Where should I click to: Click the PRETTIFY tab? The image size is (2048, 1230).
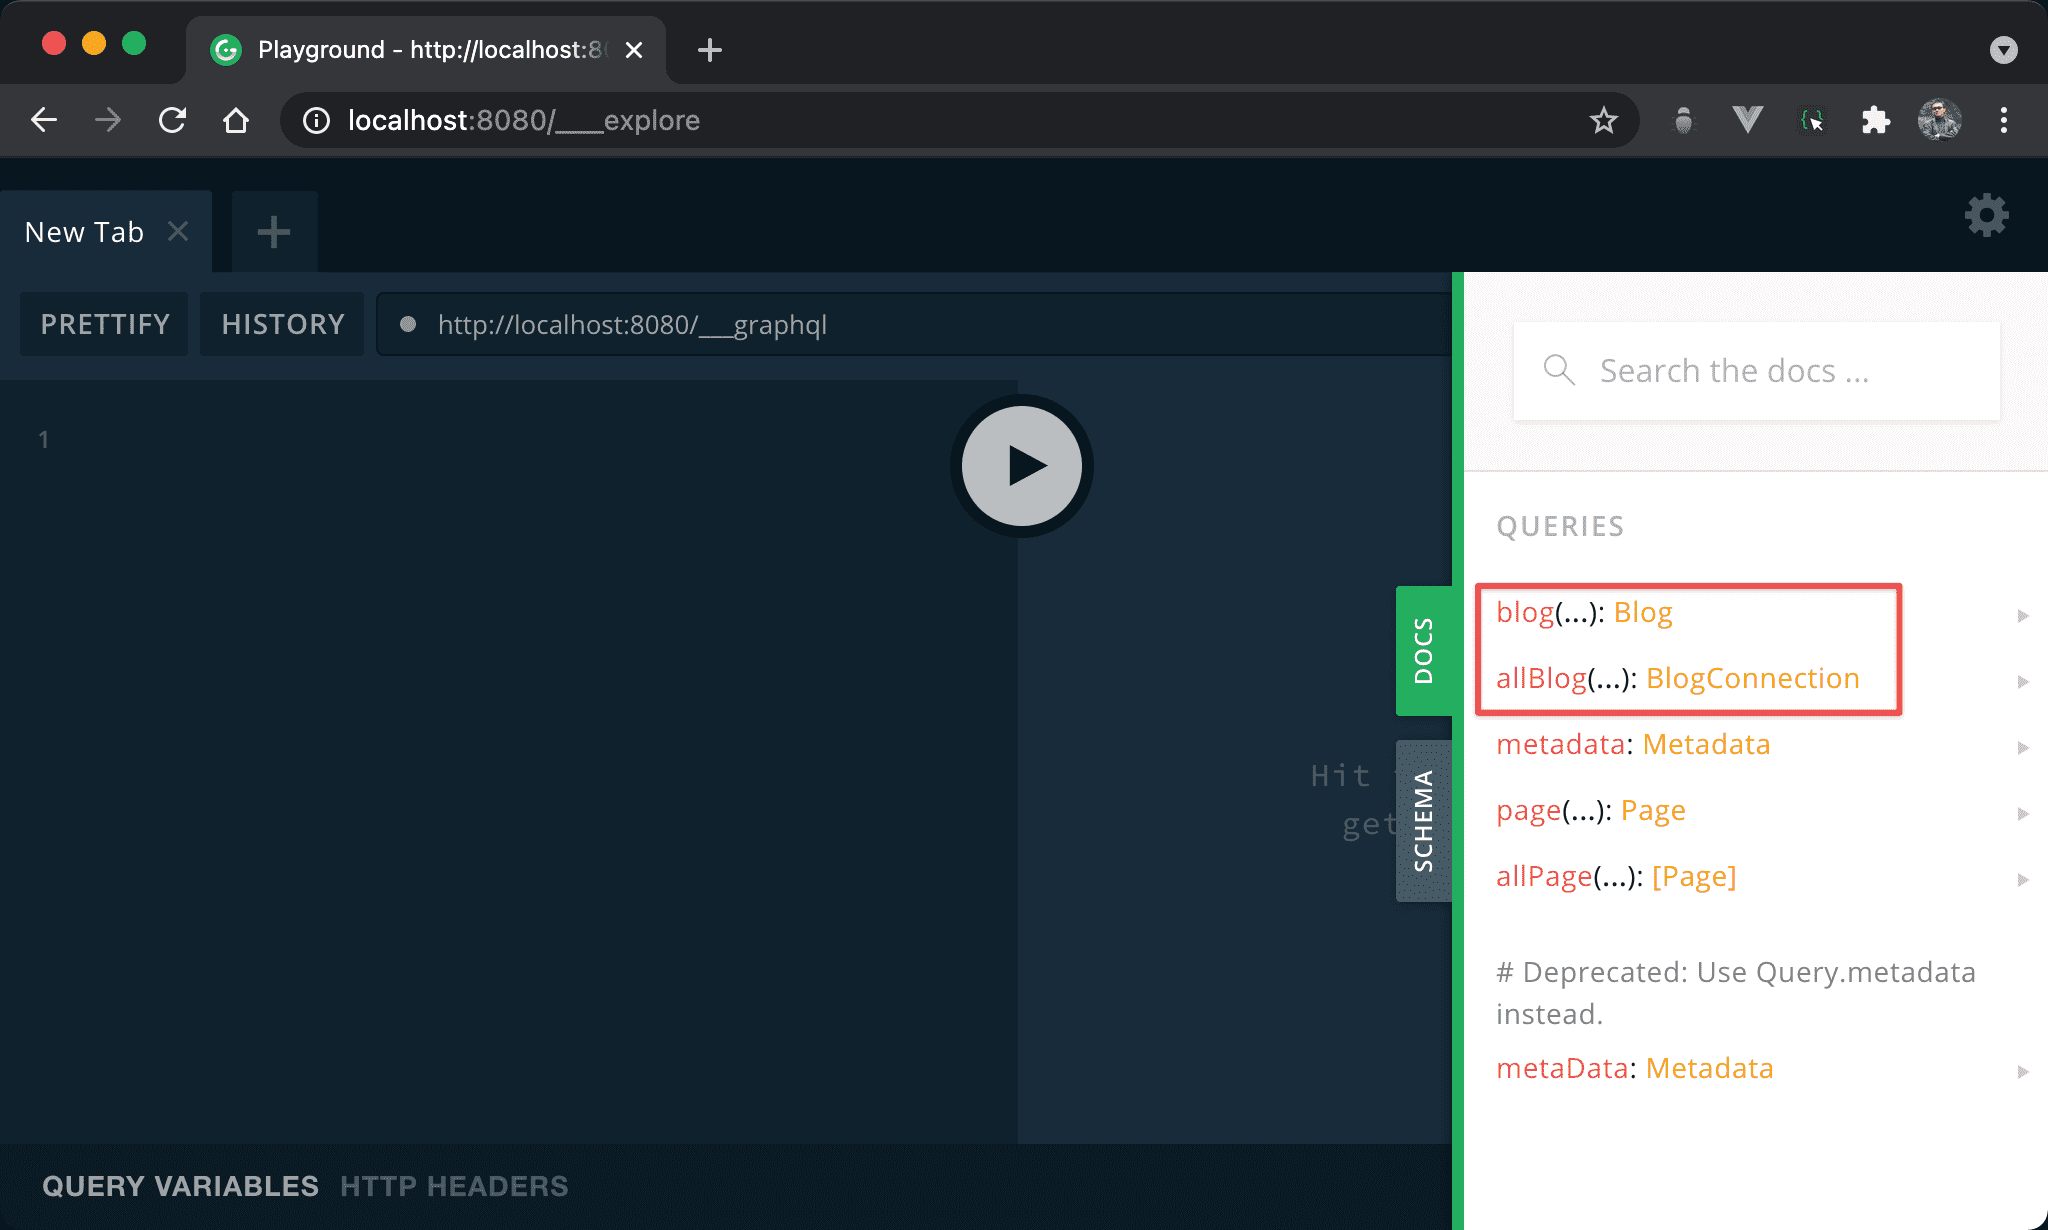(x=104, y=325)
